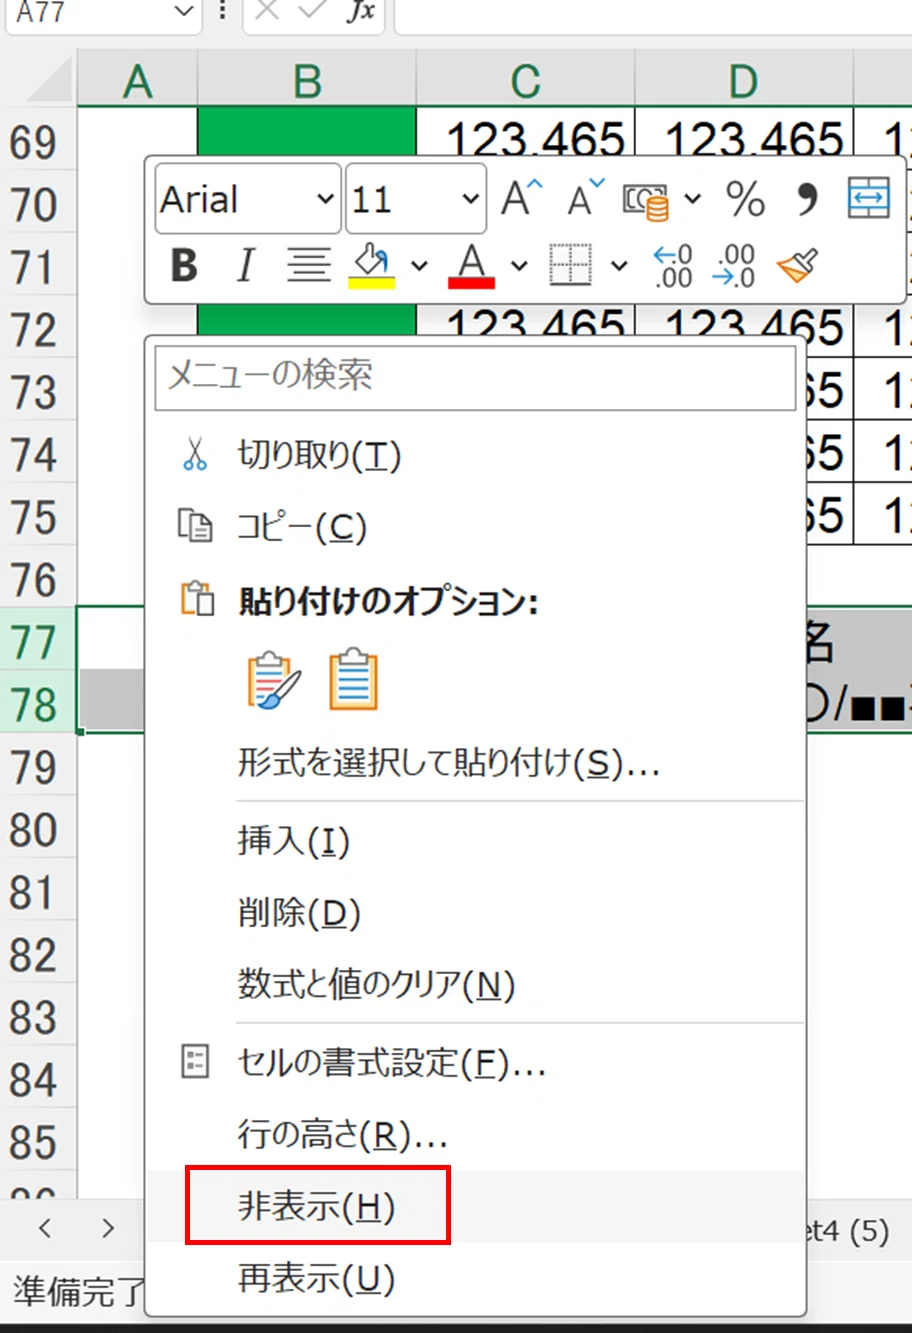
Task: Apply borders from mini toolbar
Action: 571,266
